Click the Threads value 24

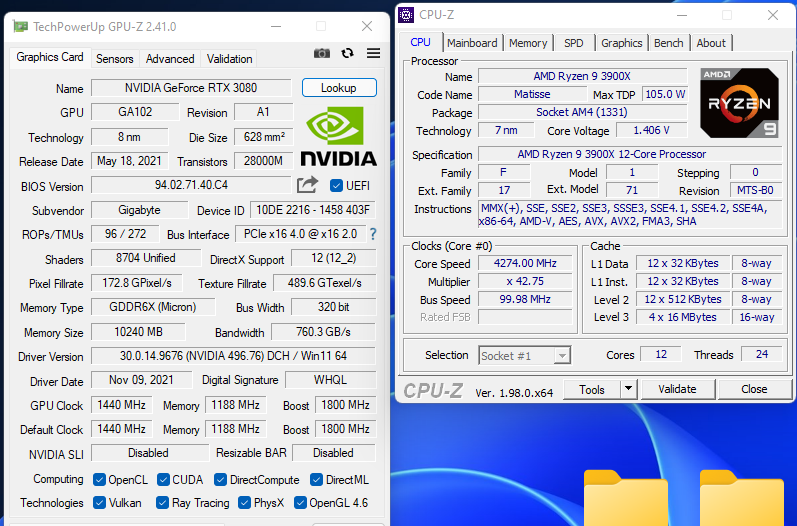tap(761, 354)
